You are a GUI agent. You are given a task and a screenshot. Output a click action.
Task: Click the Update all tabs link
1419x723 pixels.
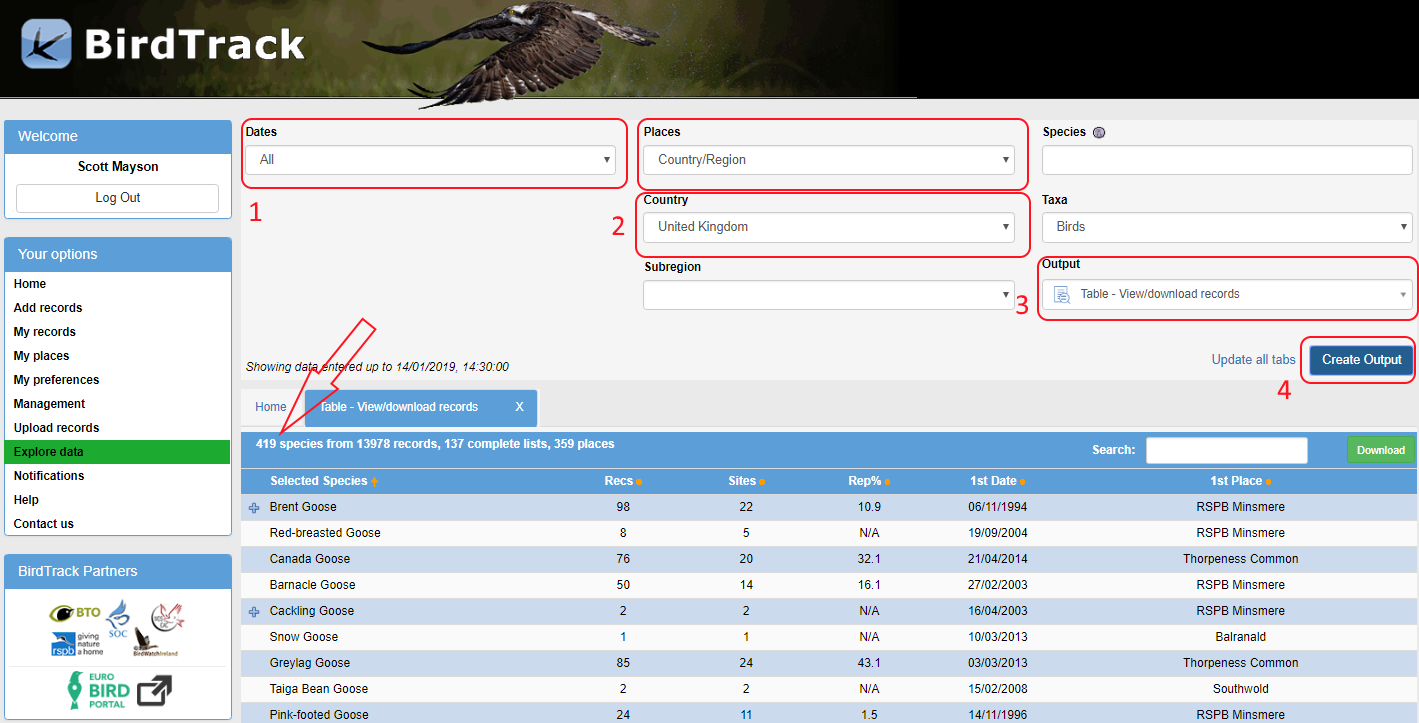[1253, 360]
